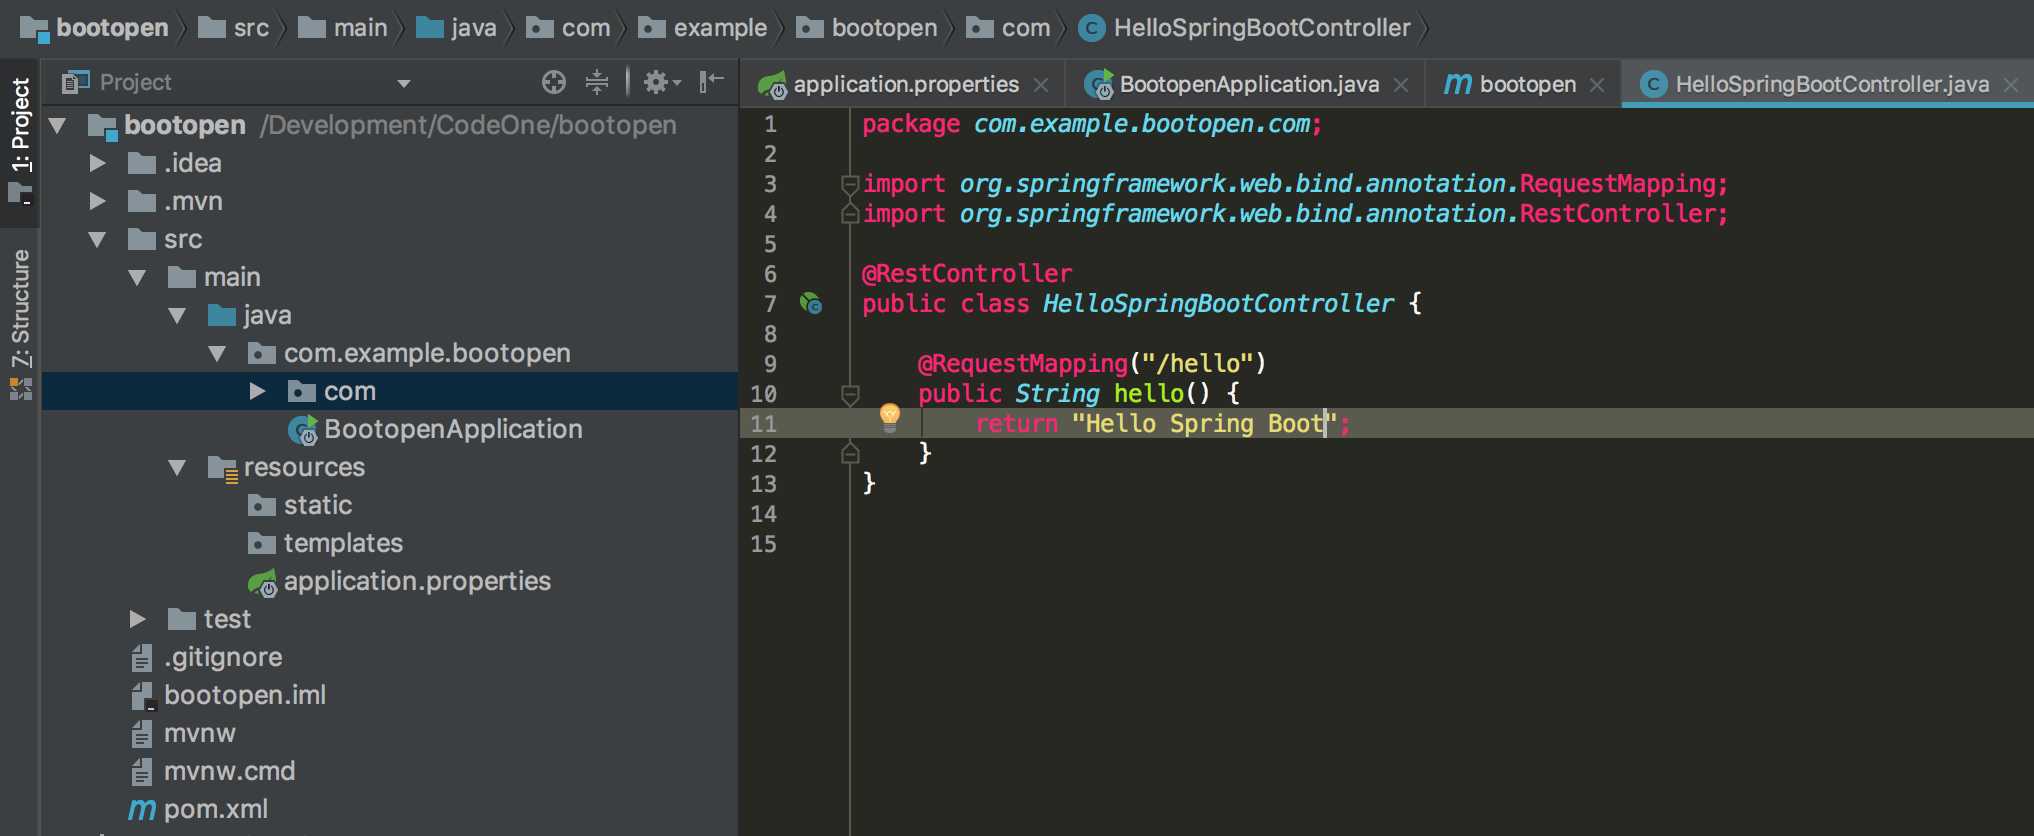Toggle the Z: Structure tool window button

coord(20,324)
